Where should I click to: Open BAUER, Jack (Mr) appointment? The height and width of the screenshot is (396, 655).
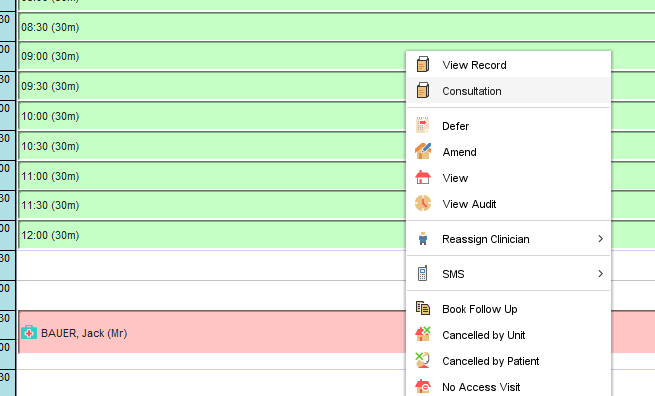coord(212,332)
